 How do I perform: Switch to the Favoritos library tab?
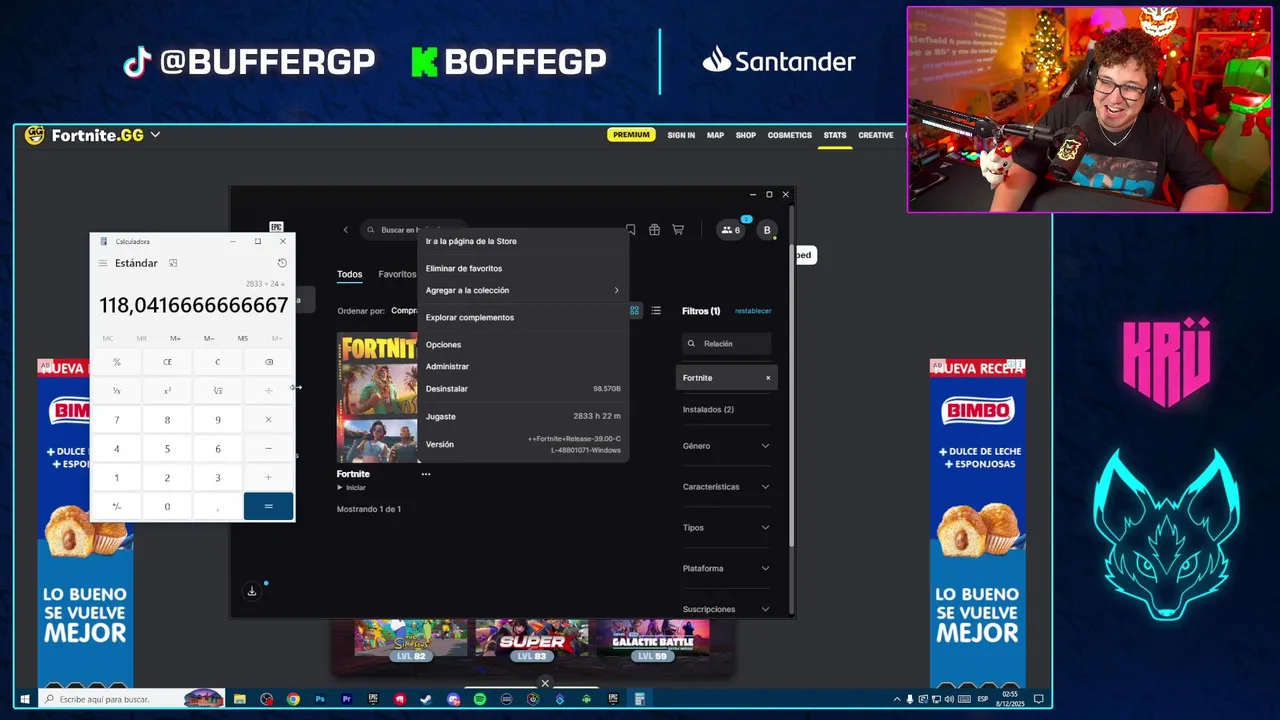point(397,274)
